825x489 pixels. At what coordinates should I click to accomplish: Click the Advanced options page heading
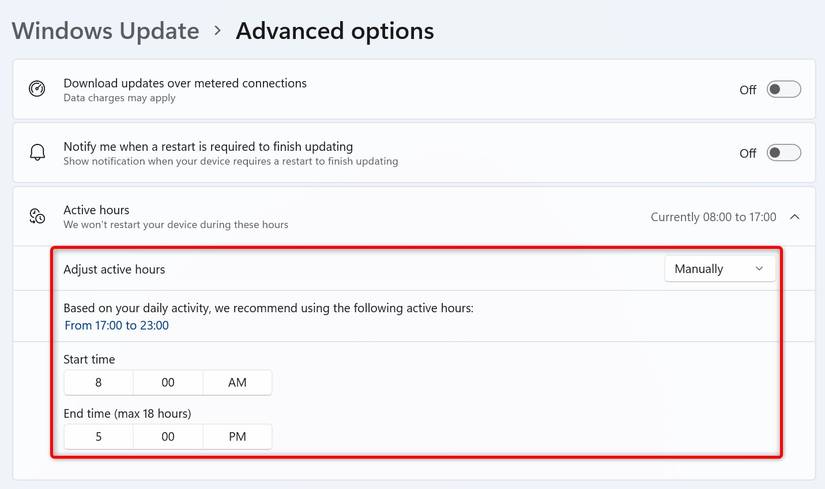[334, 31]
